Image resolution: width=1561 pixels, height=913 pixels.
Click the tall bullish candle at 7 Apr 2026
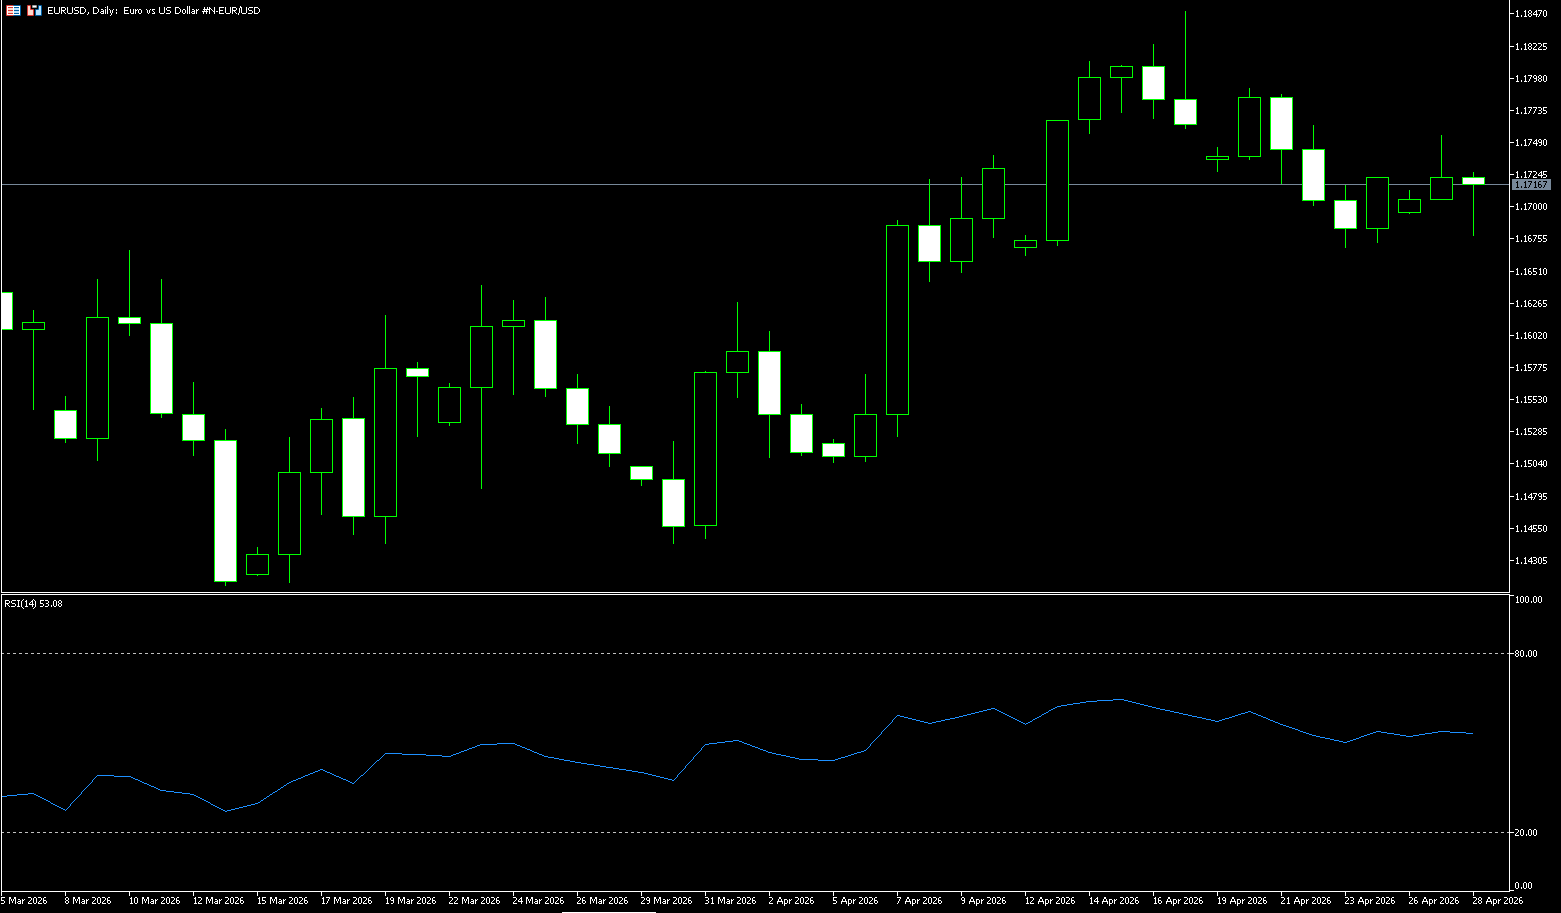pos(897,320)
